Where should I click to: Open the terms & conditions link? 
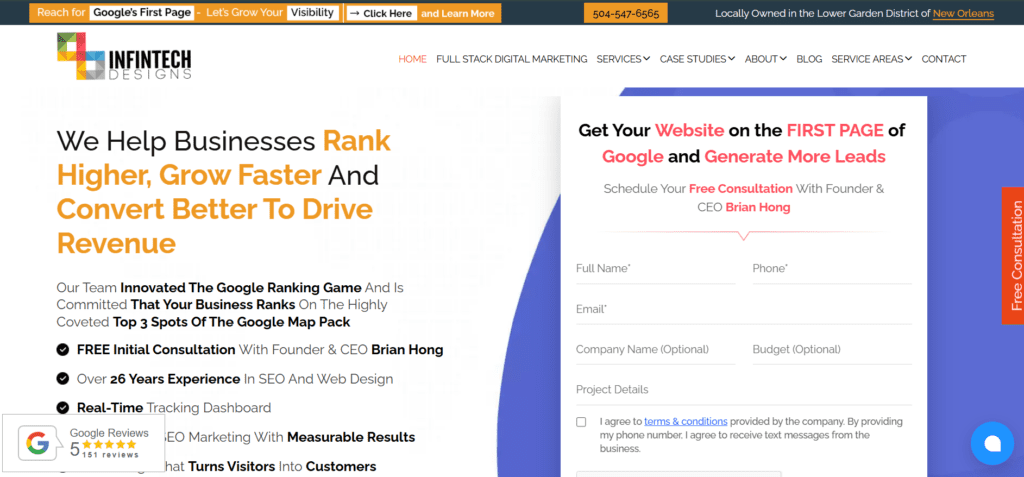685,421
